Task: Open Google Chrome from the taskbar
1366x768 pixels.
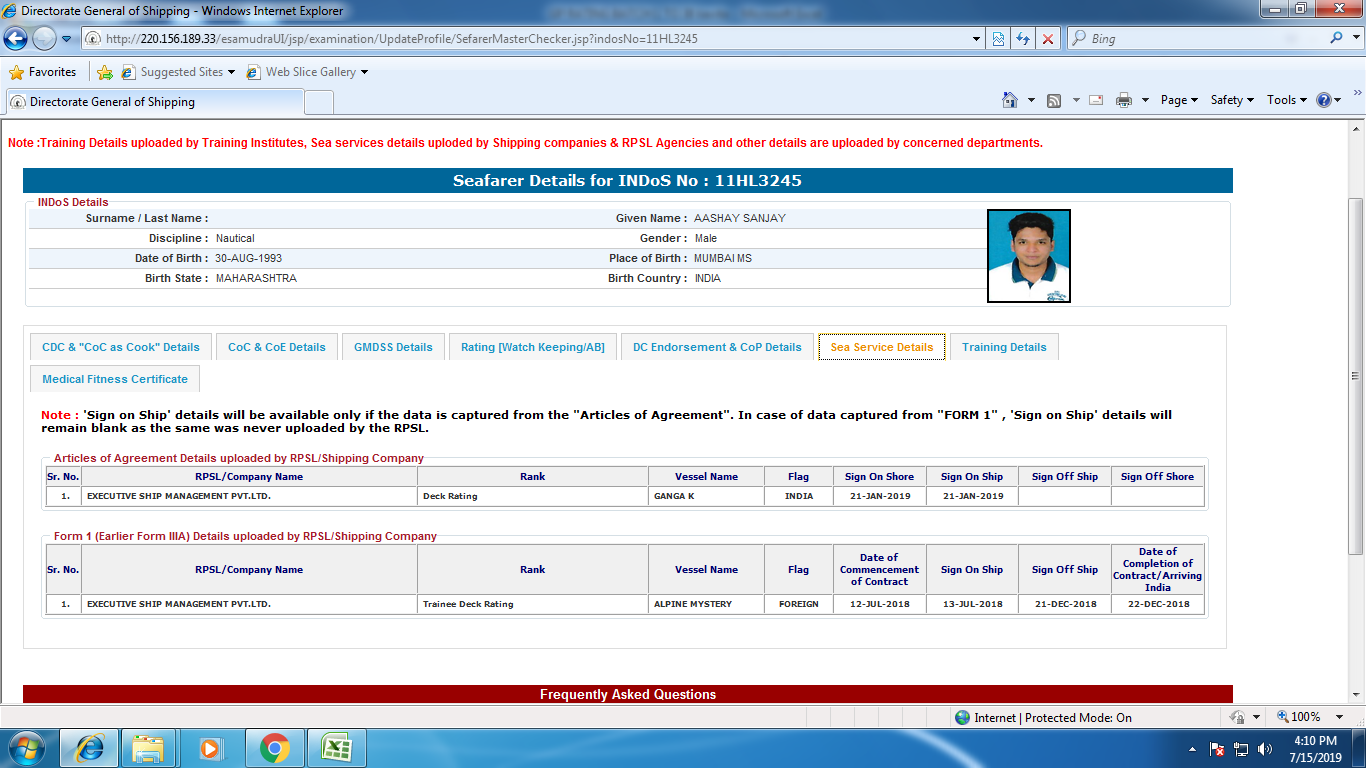Action: [275, 748]
